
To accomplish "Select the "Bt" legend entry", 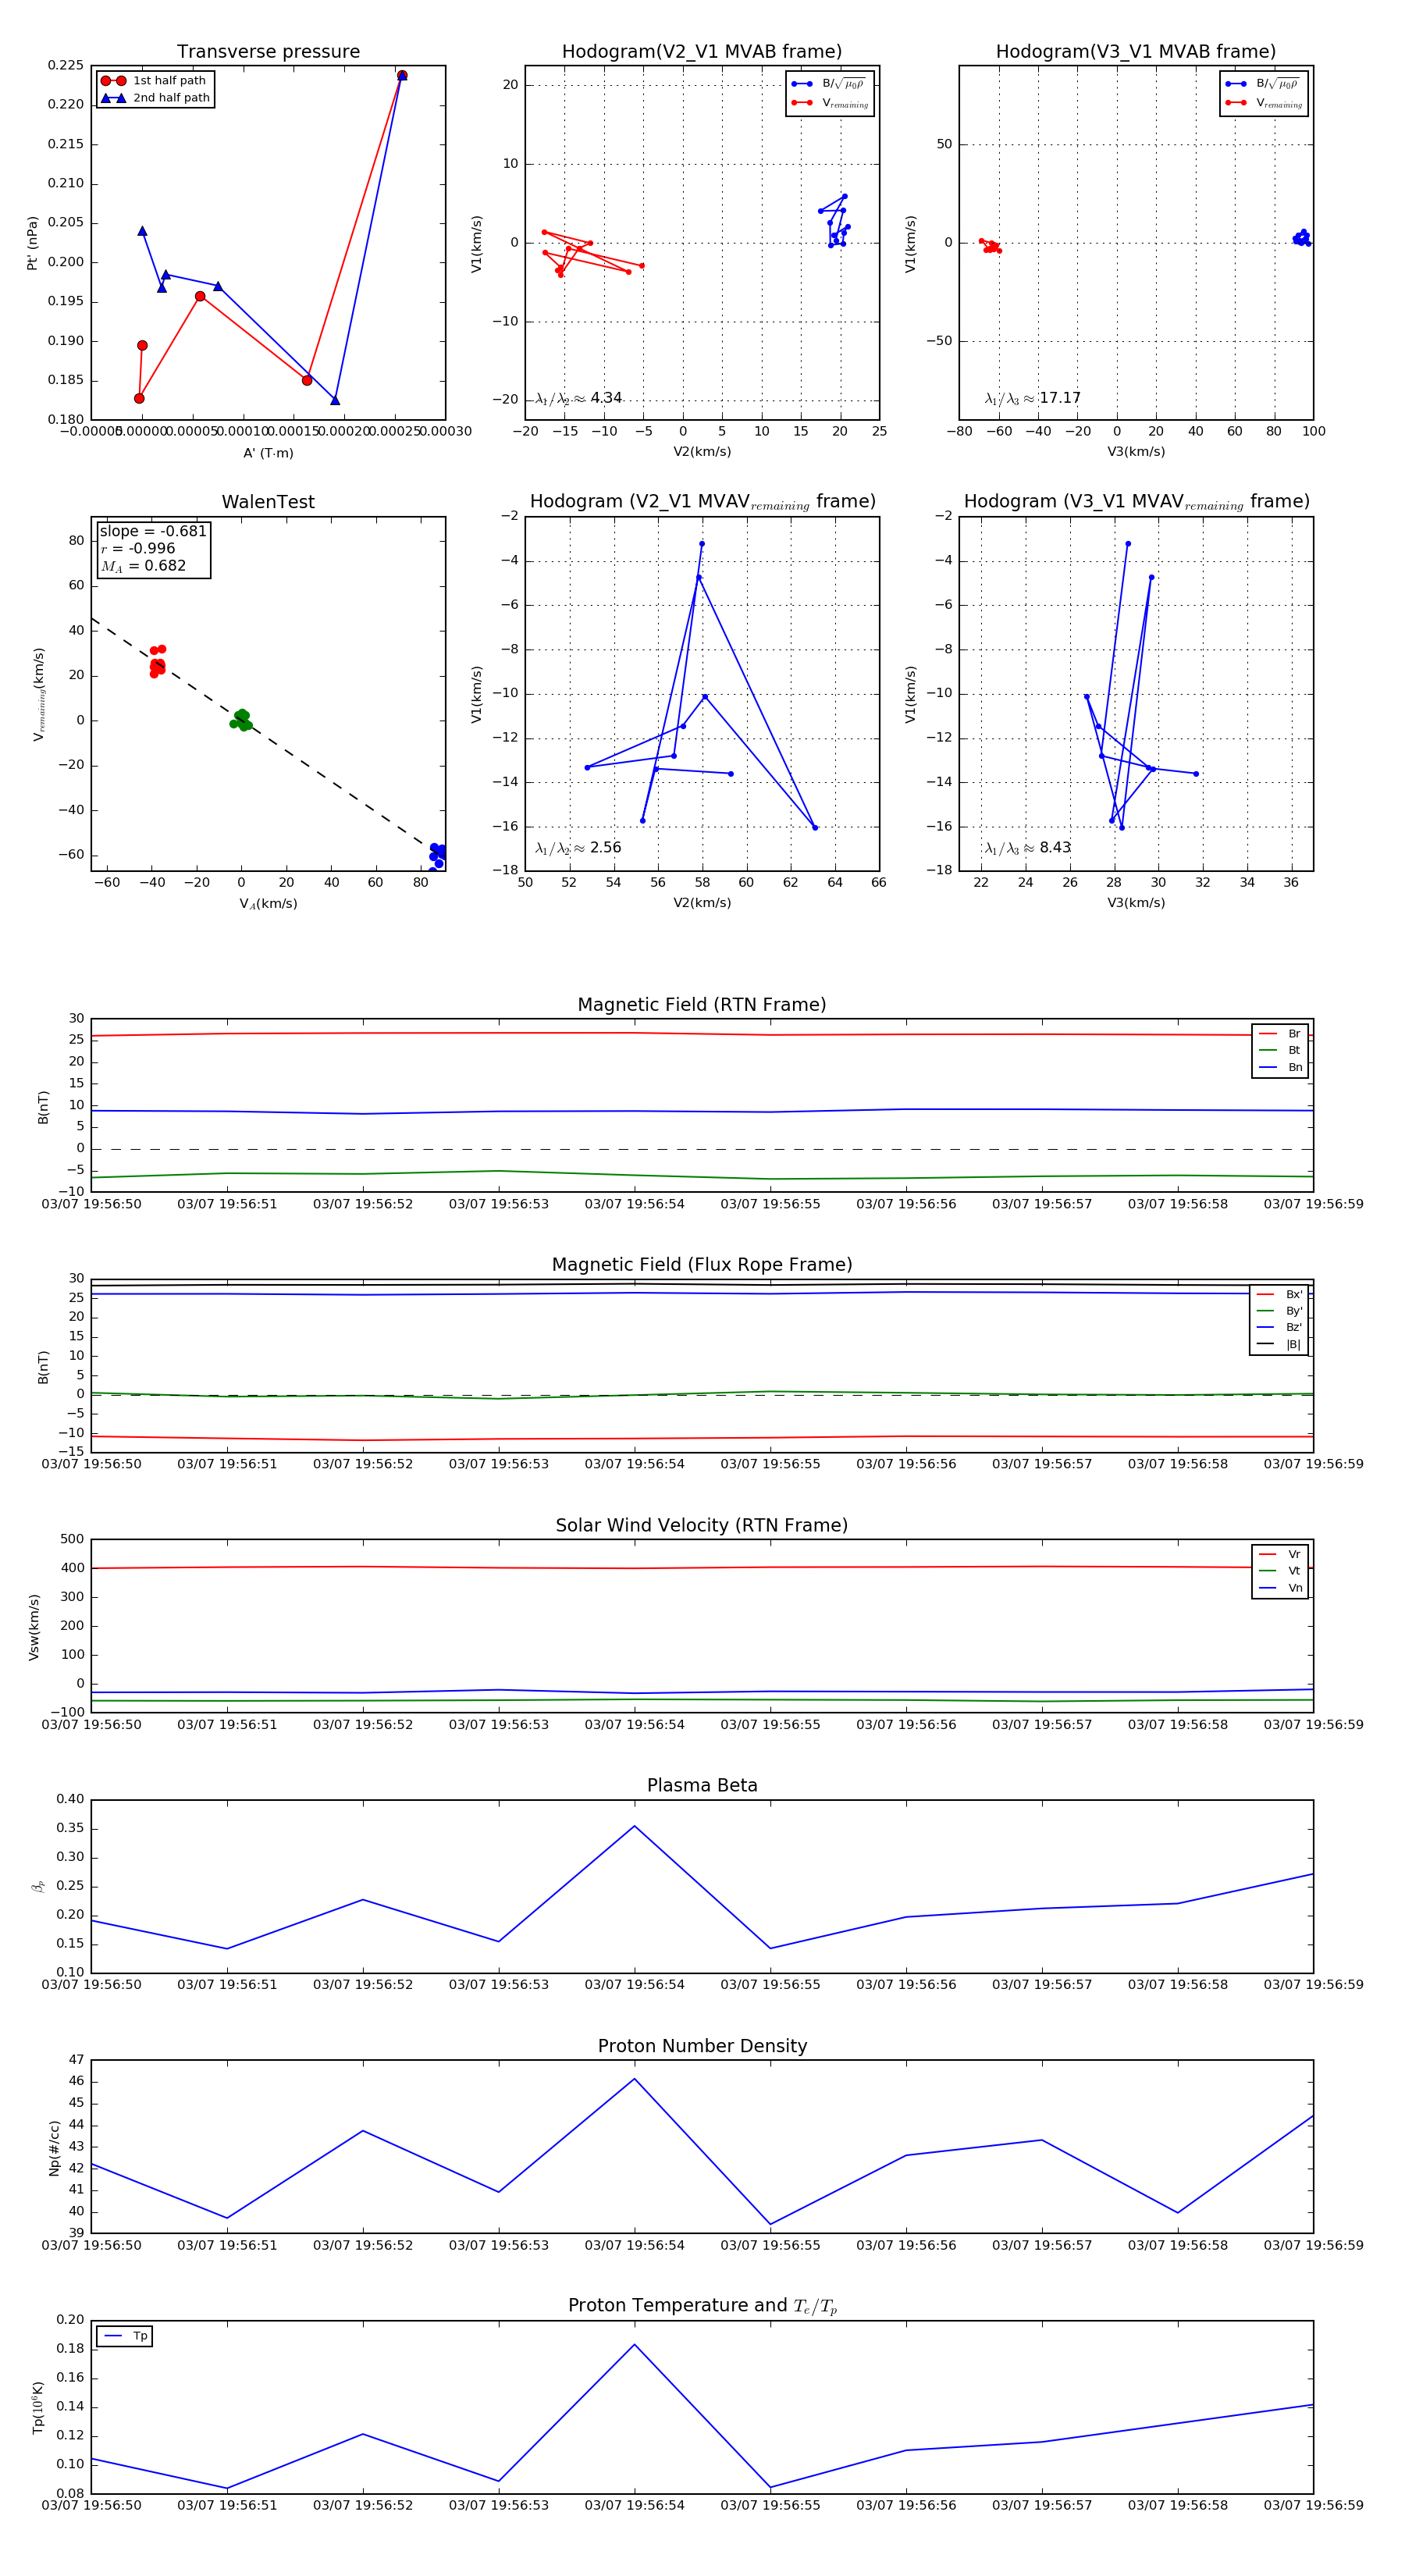I will tap(1280, 1051).
